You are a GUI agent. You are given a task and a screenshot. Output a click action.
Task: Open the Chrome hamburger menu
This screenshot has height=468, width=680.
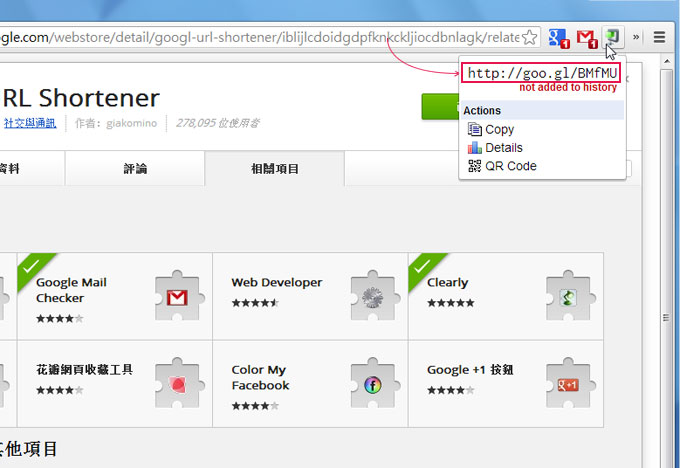659,37
